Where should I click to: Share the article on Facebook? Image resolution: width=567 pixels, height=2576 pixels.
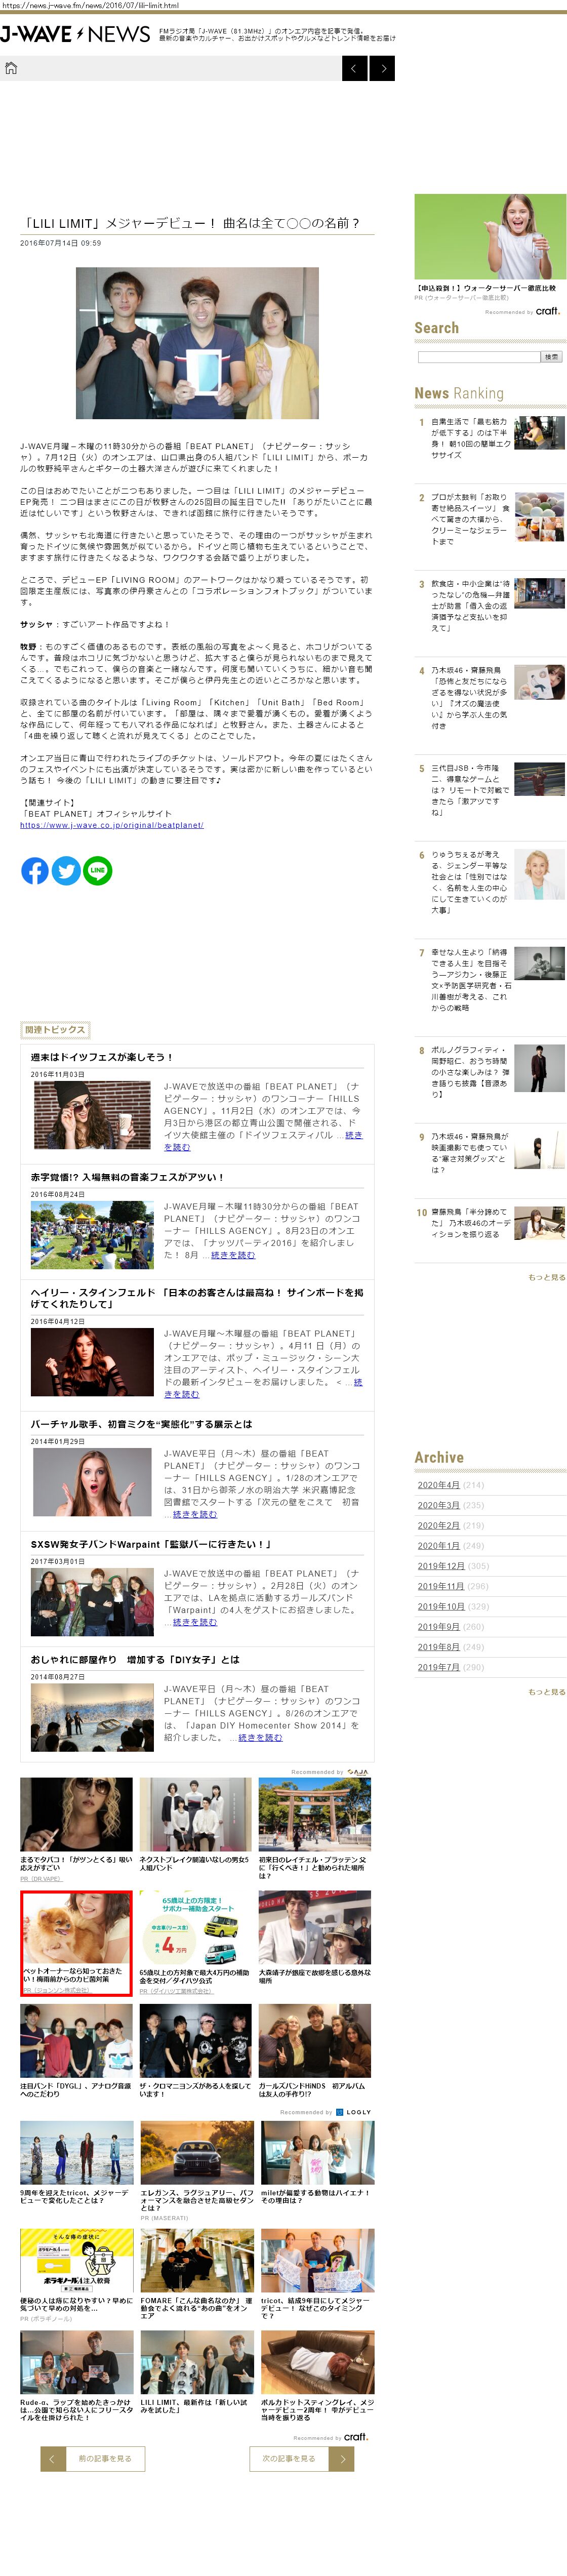tap(35, 870)
